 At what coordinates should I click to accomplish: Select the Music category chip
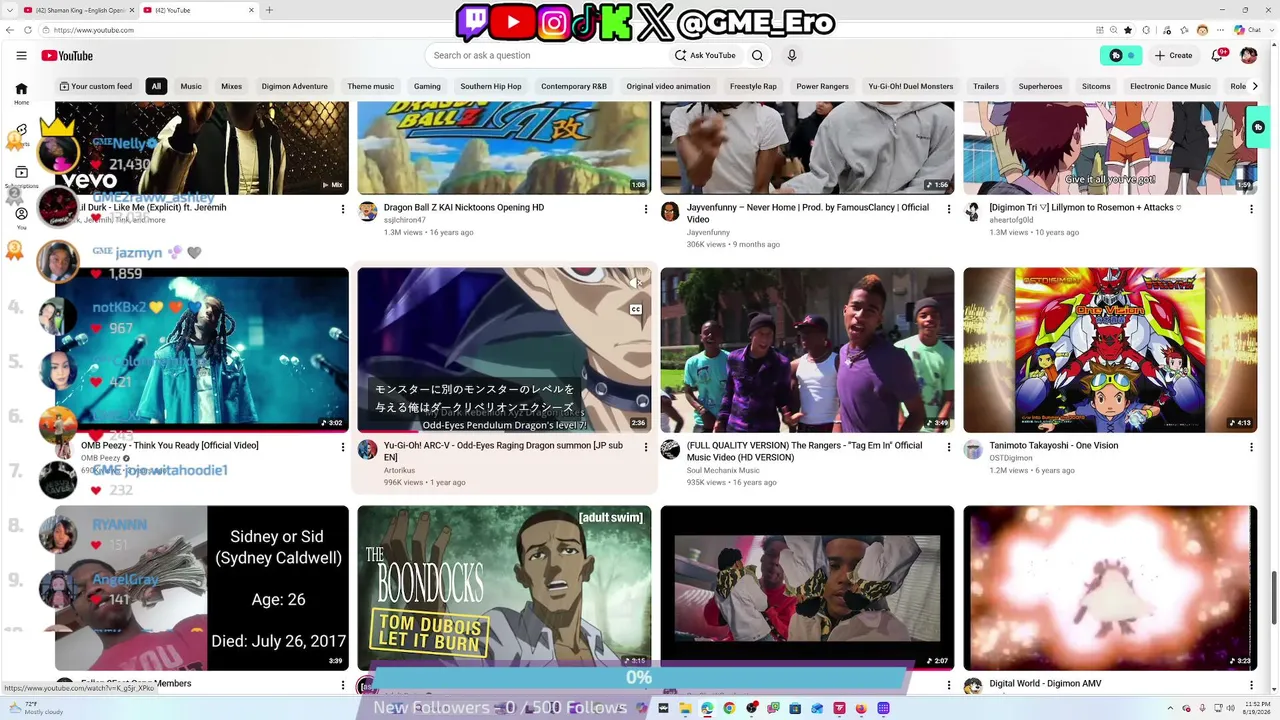pos(191,86)
